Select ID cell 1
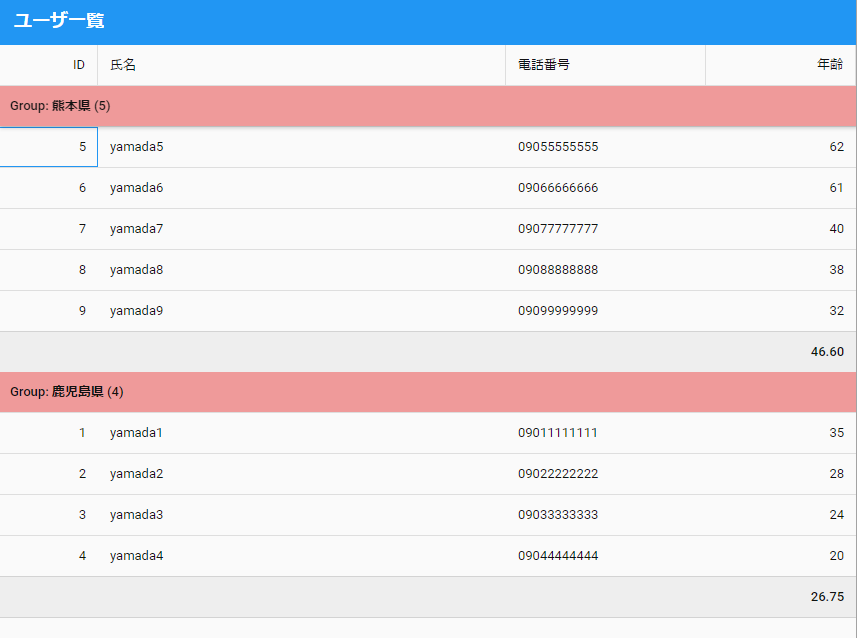Screen dimensions: 857x638 49,433
